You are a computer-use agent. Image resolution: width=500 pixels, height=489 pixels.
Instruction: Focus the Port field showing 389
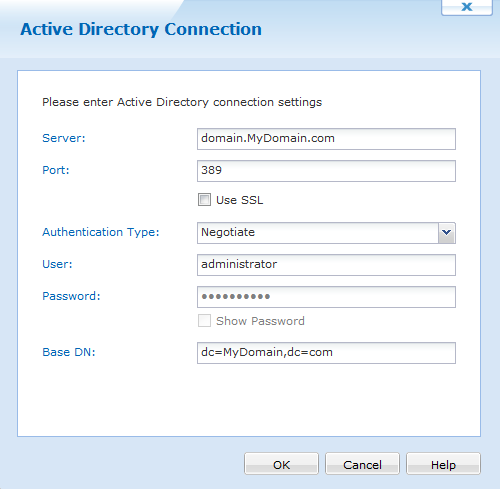[x=326, y=171]
